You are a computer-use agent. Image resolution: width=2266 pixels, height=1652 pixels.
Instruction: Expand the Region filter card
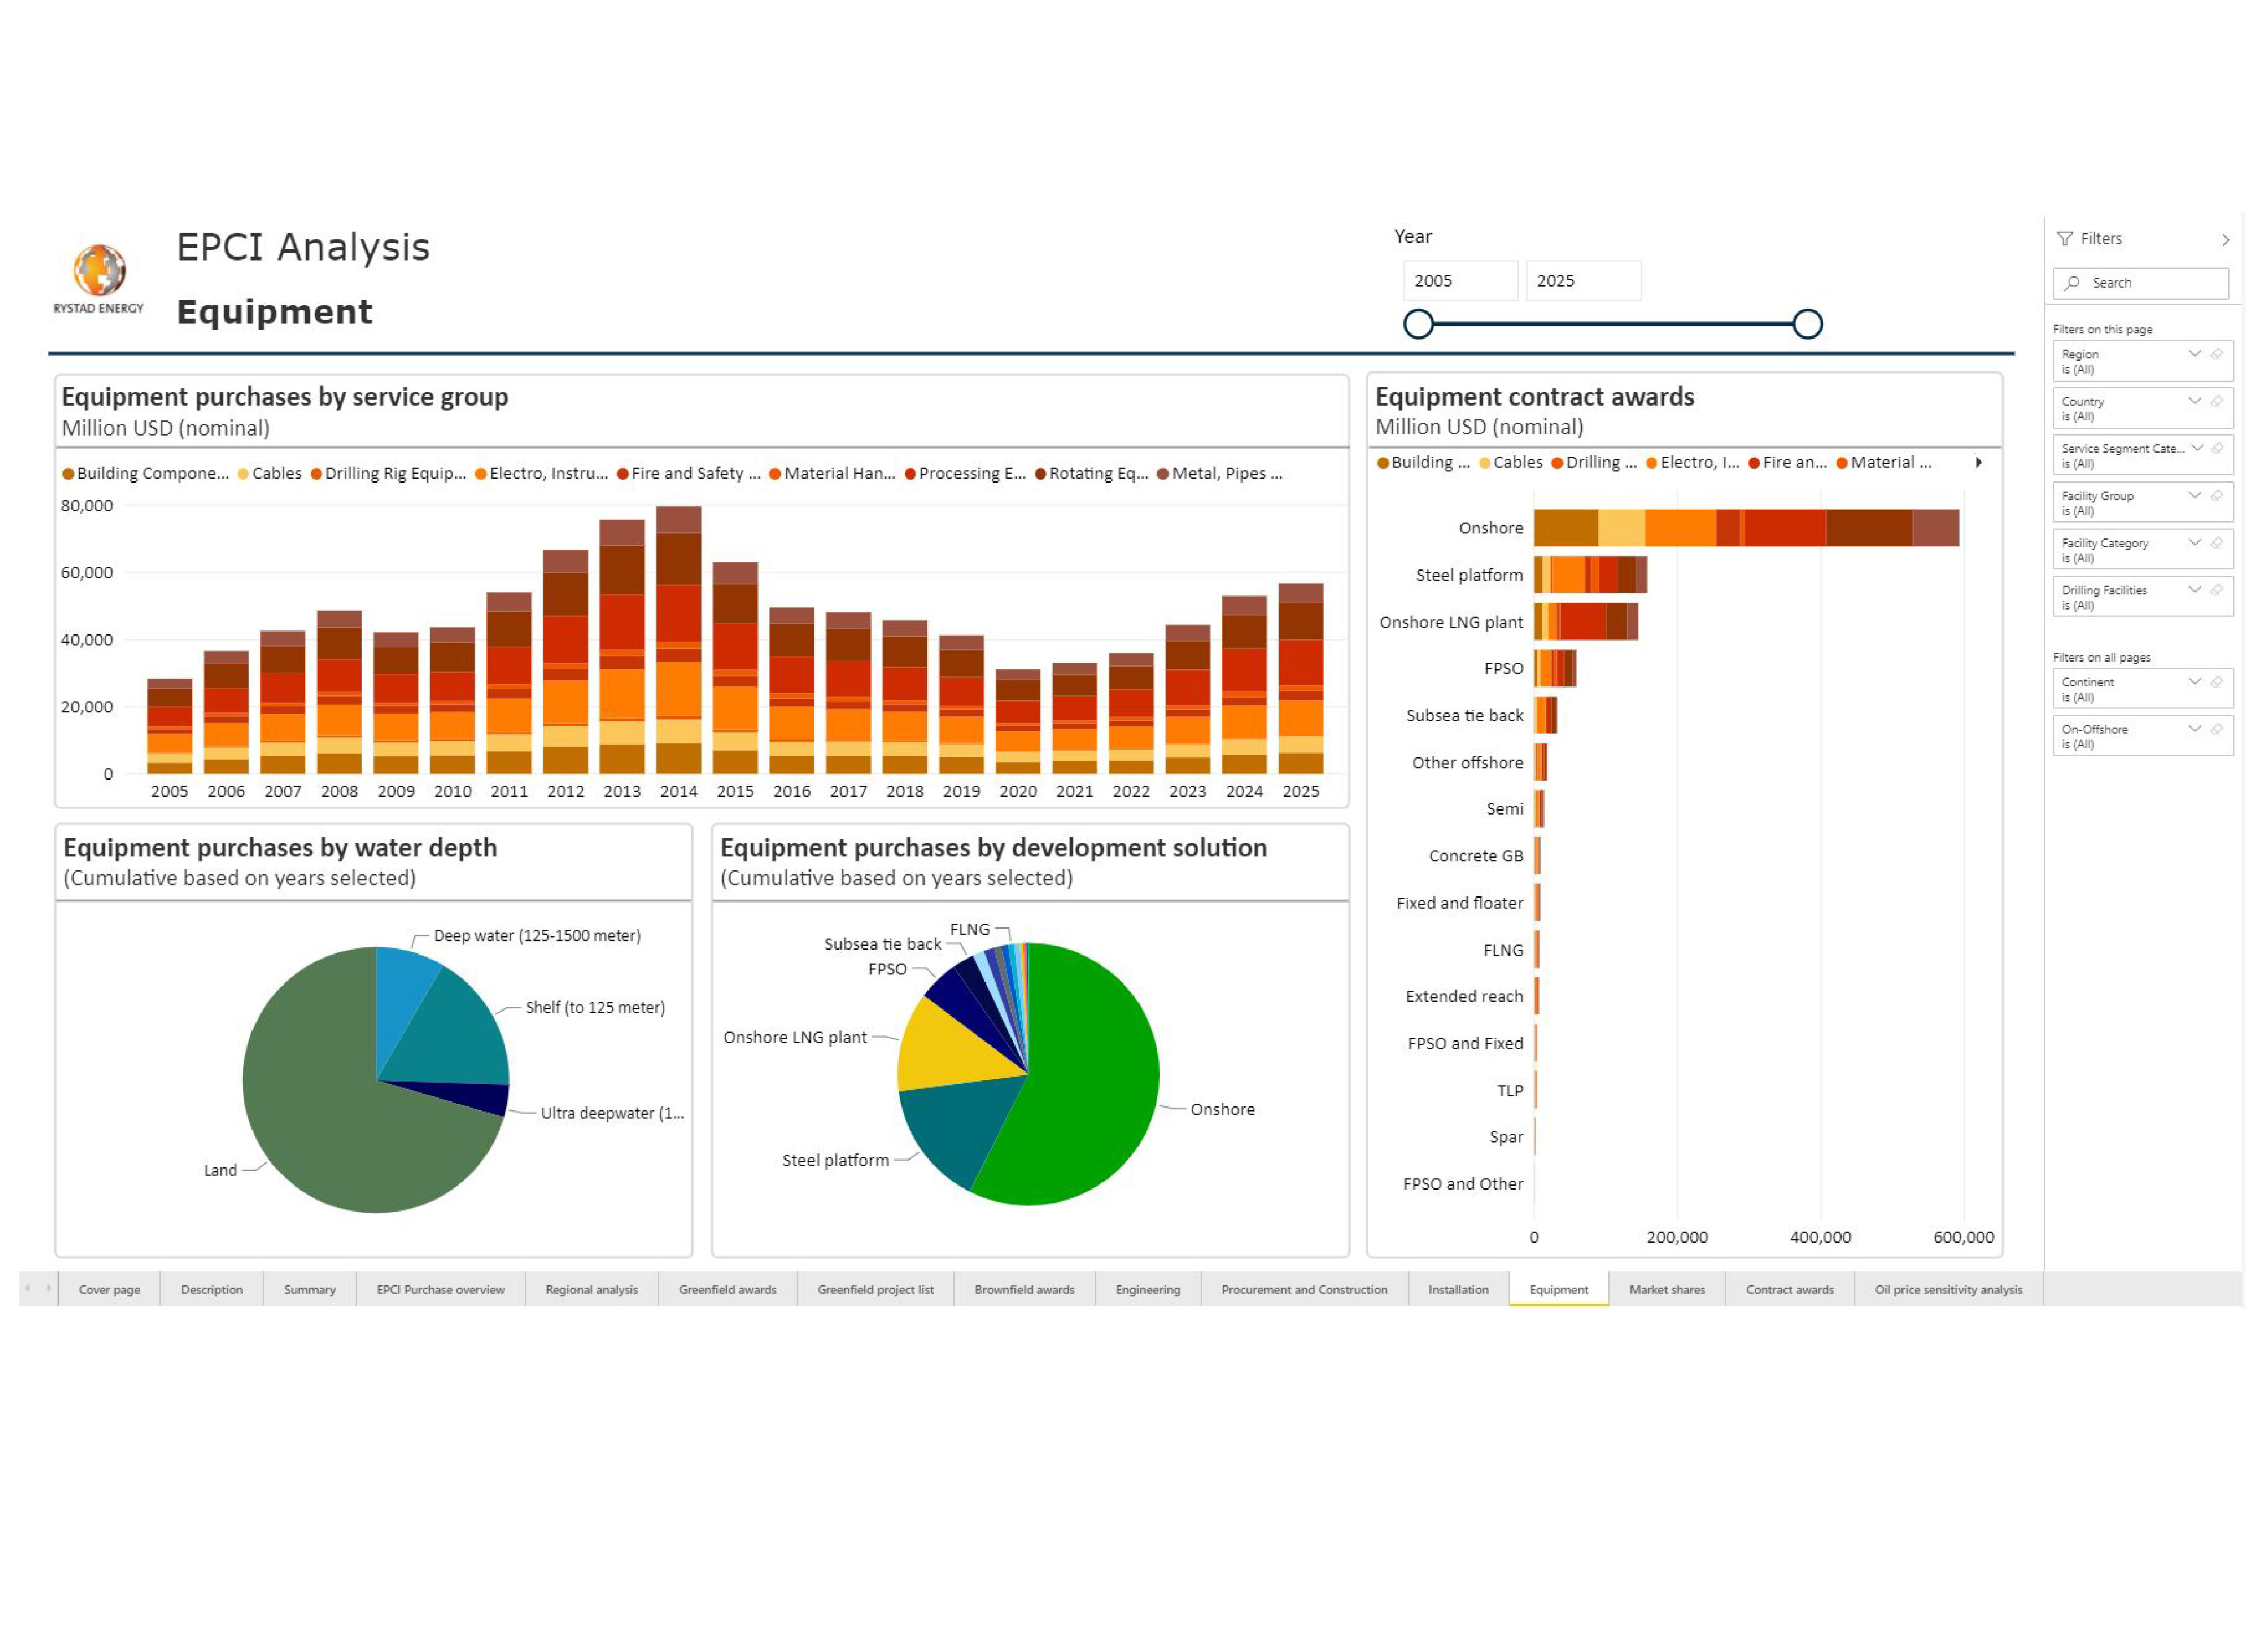[2194, 354]
